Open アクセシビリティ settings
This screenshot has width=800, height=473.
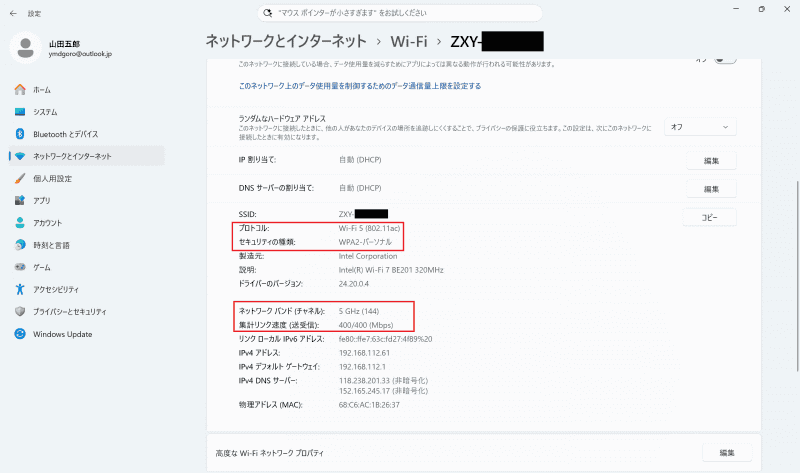point(87,290)
